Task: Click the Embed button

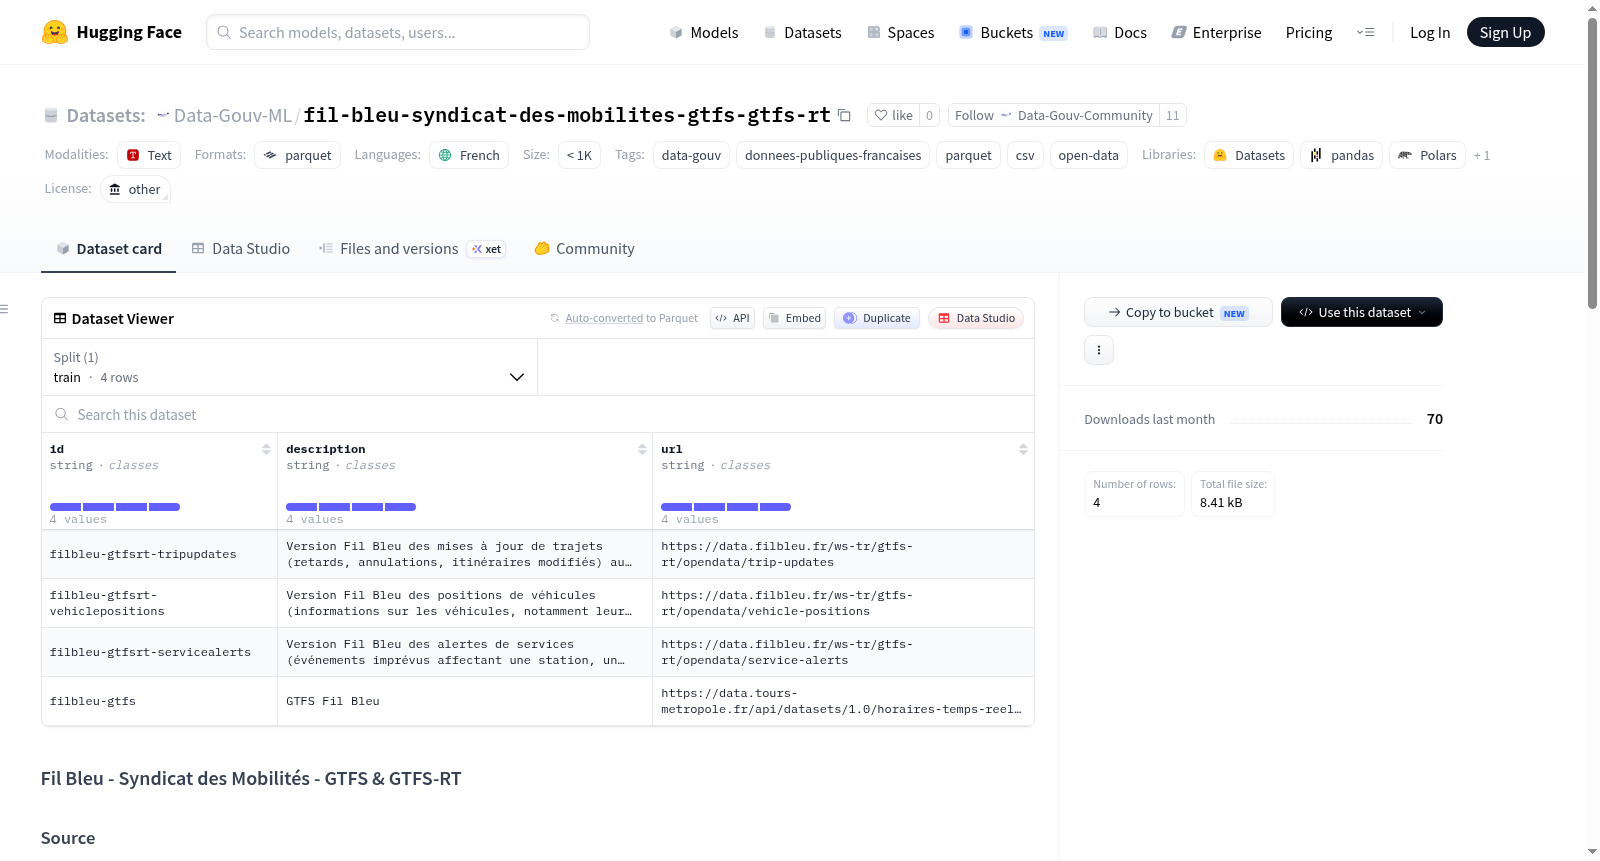Action: point(794,318)
